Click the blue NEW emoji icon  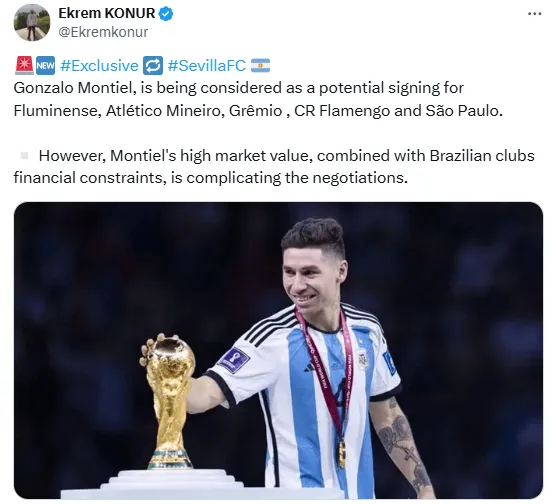[x=45, y=66]
